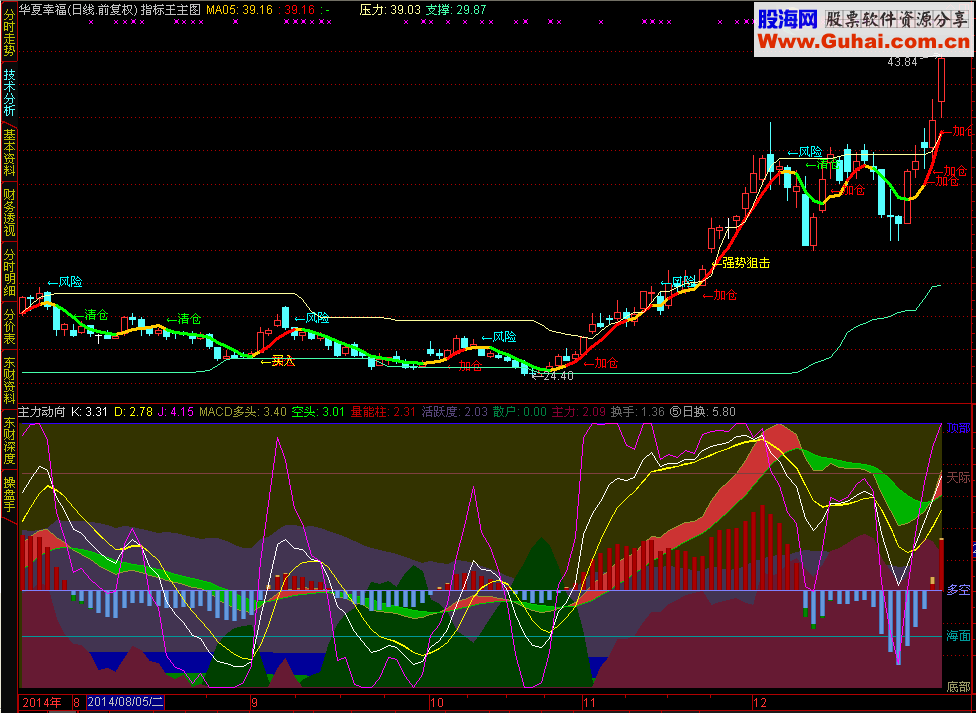Viewport: 976px width, 713px height.
Task: Open the 分时走势 sidebar tab
Action: pos(9,32)
